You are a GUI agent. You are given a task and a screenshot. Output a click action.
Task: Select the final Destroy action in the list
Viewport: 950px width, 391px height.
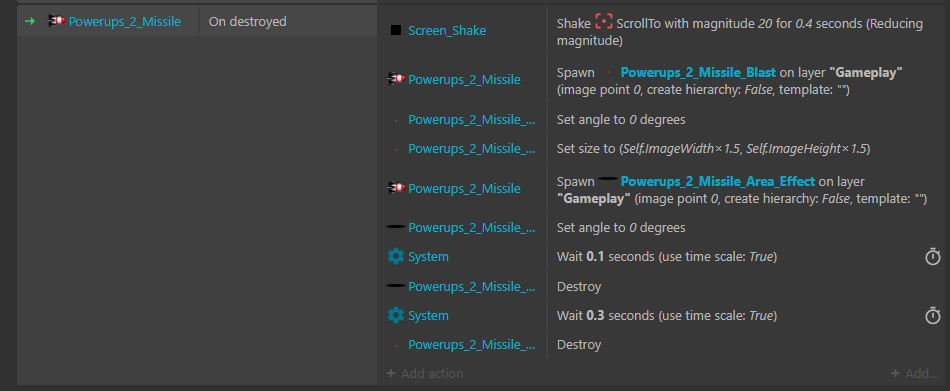(579, 344)
